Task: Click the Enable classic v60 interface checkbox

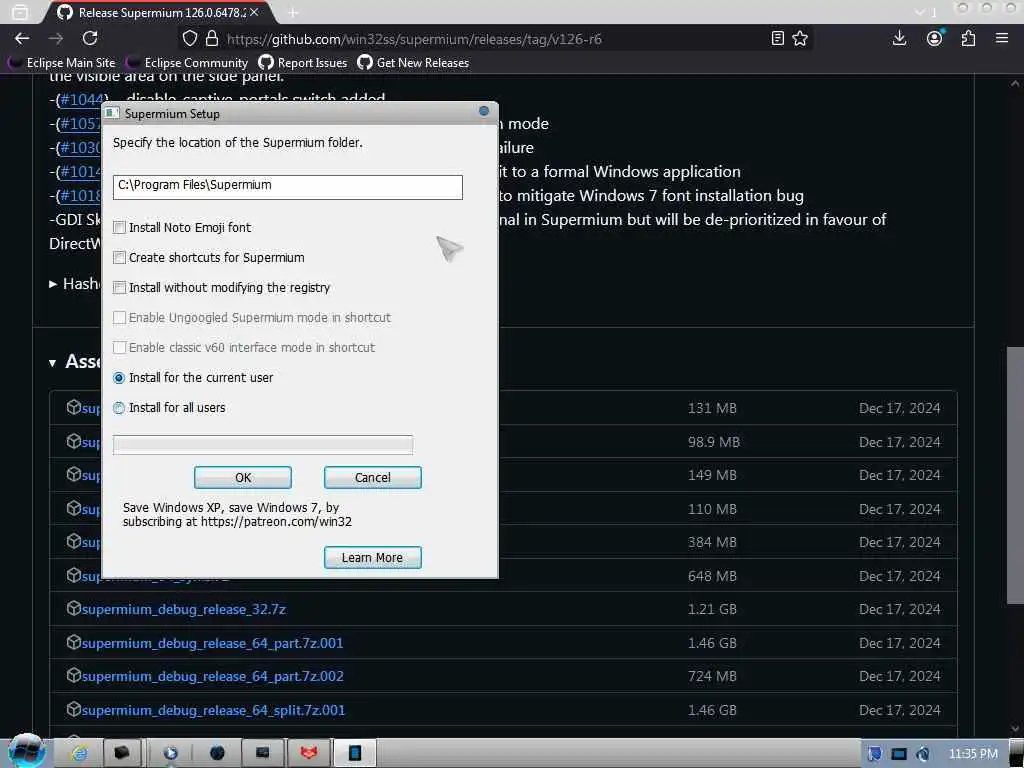Action: (120, 347)
